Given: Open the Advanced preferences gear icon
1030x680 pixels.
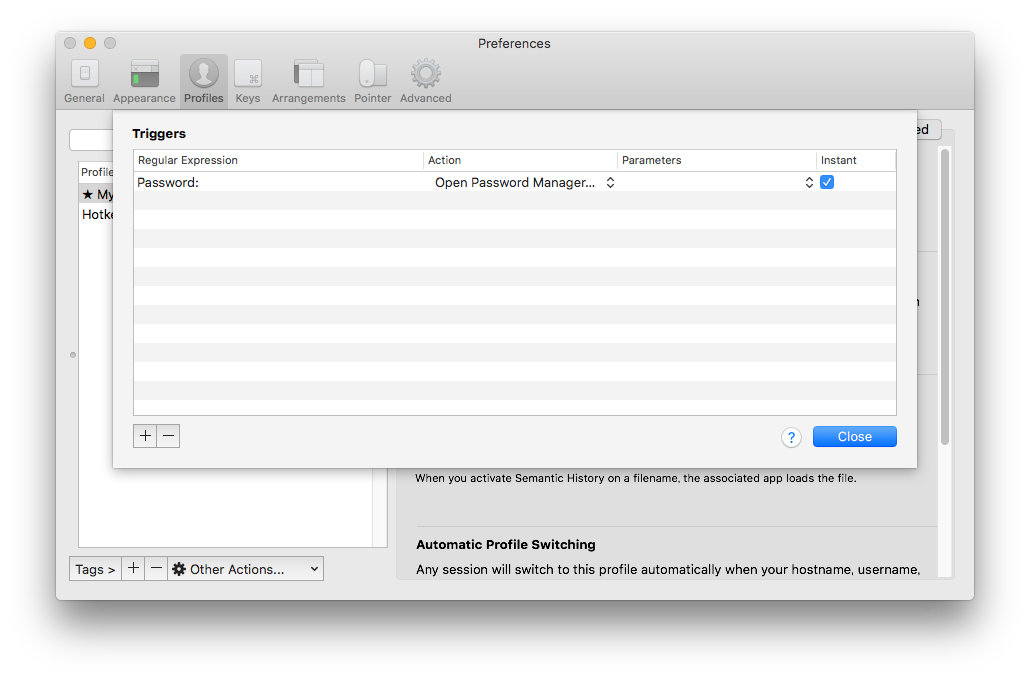Looking at the screenshot, I should coord(425,82).
